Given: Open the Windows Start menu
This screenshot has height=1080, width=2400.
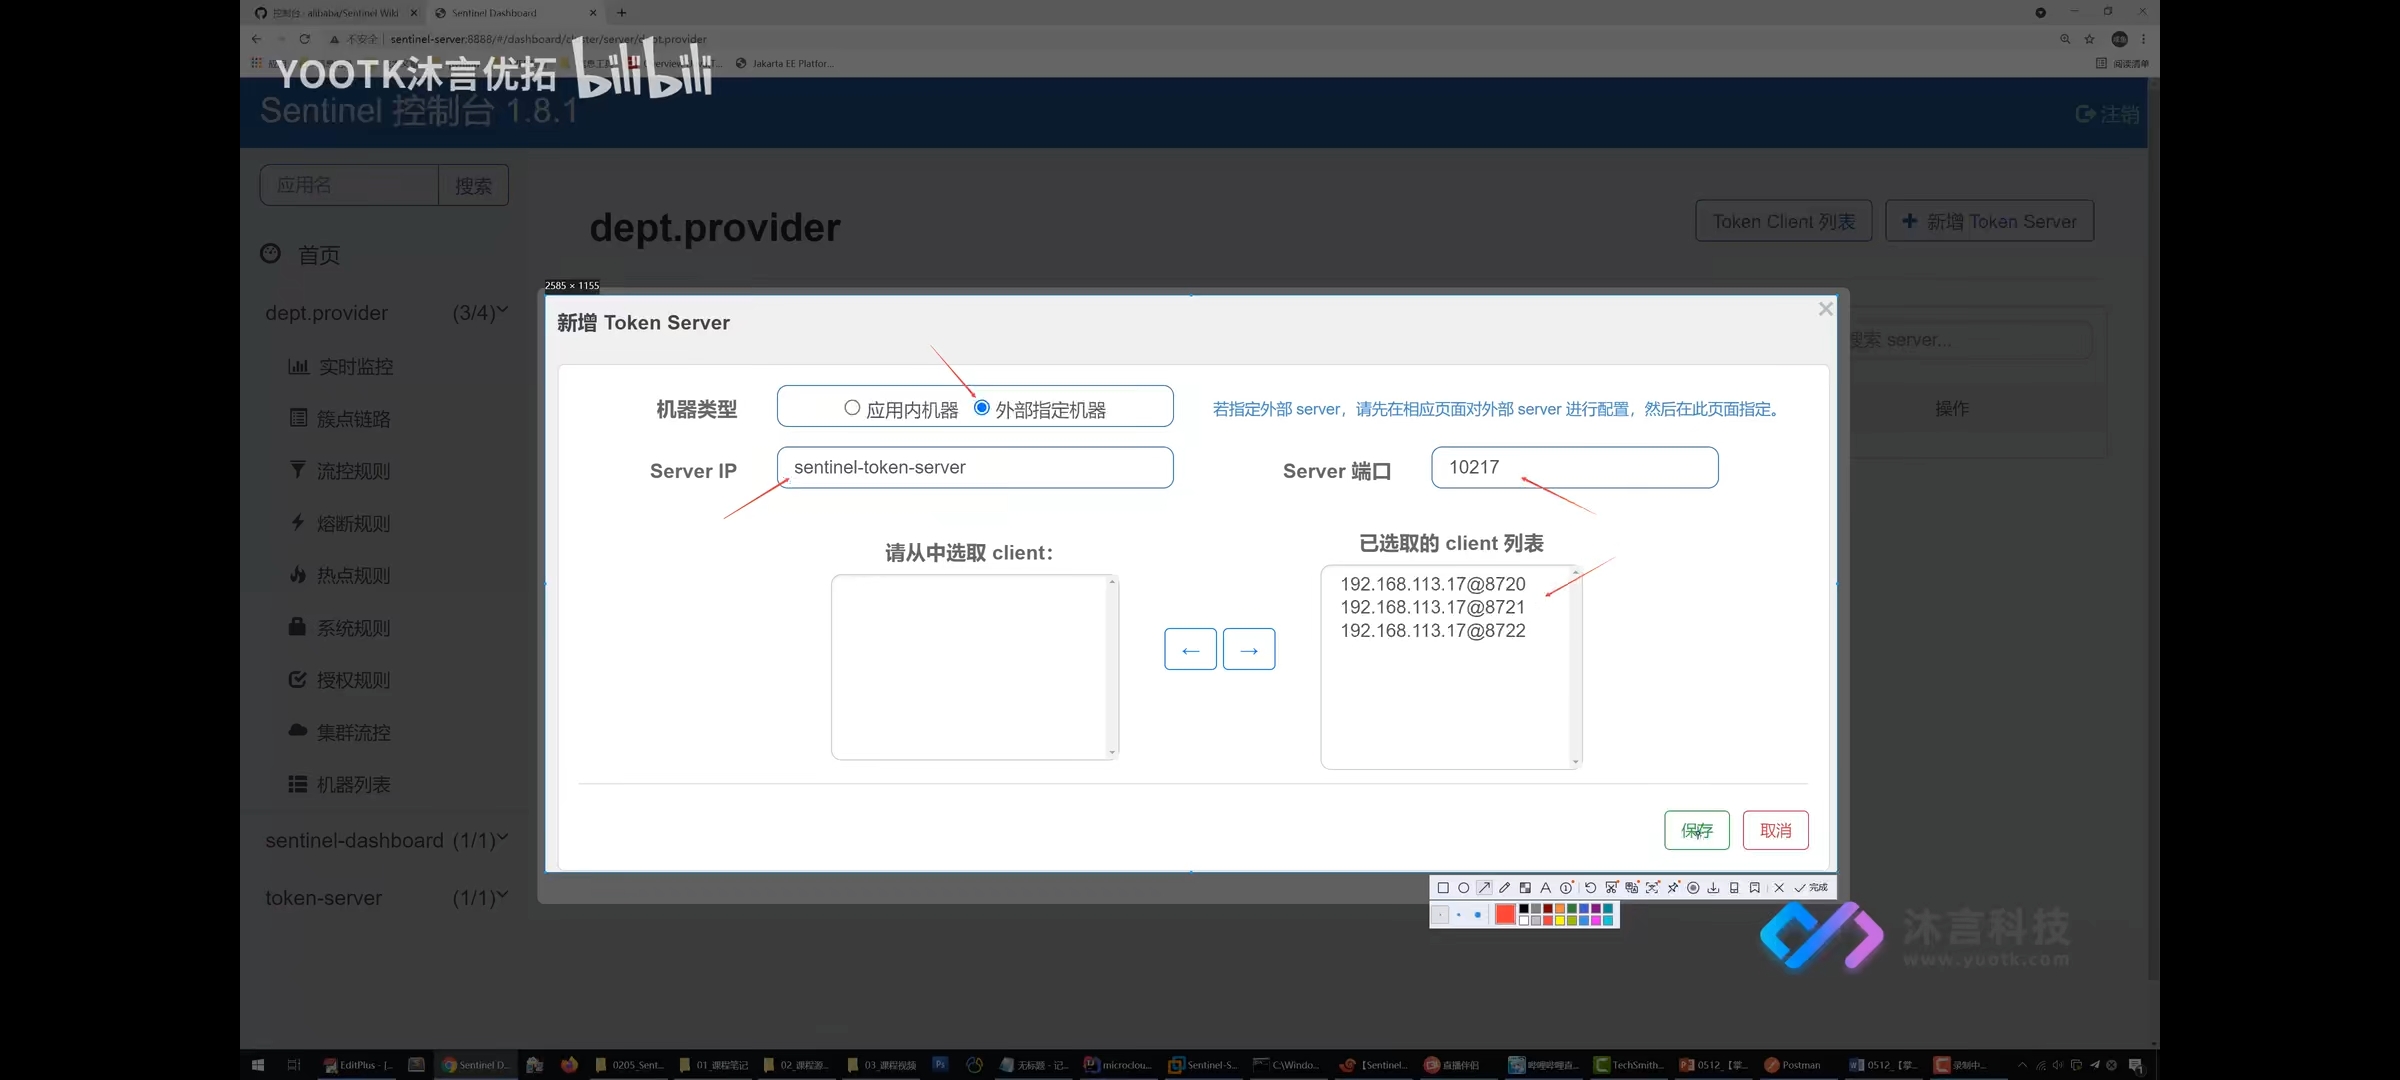Looking at the screenshot, I should tap(258, 1065).
